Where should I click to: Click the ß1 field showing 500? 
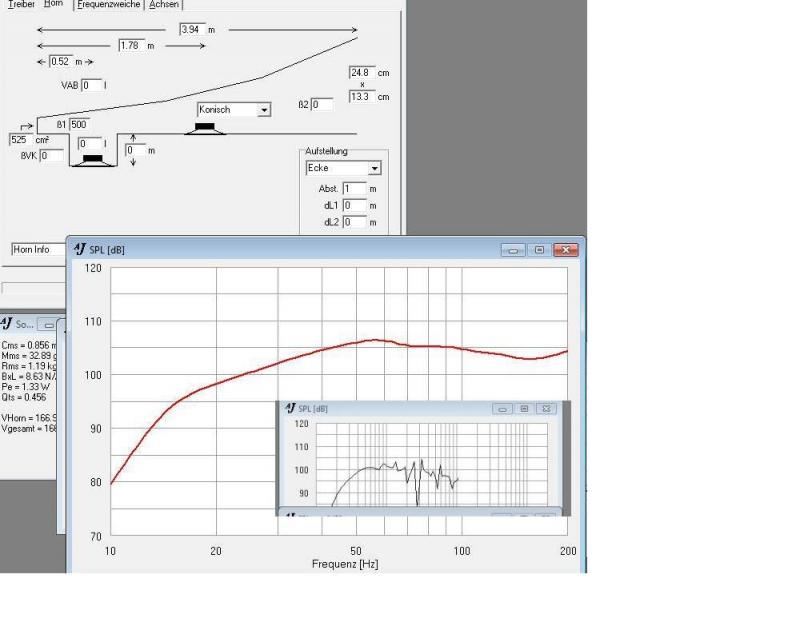coord(79,124)
